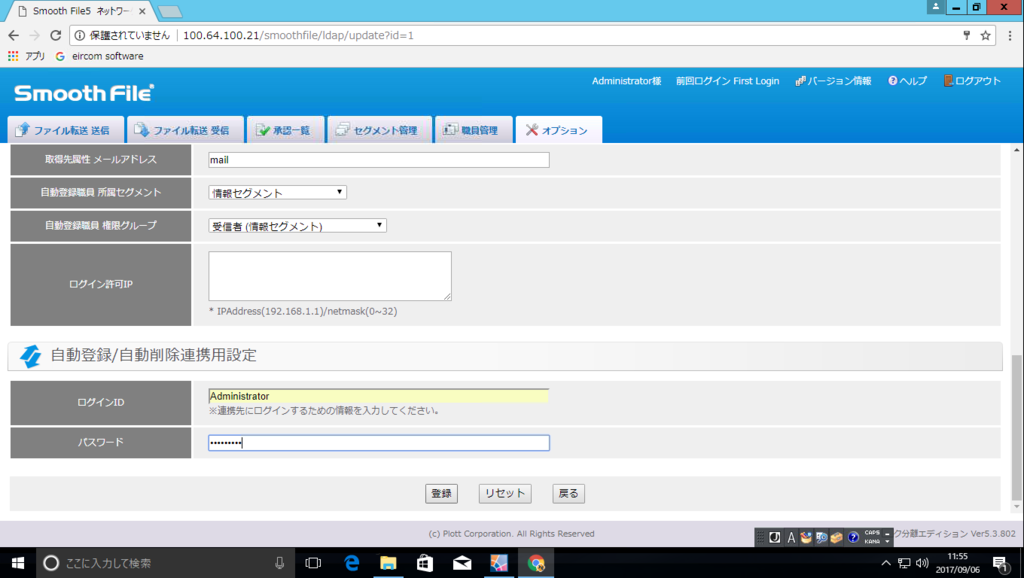Select the オプション tab
The image size is (1024, 578).
point(558,129)
